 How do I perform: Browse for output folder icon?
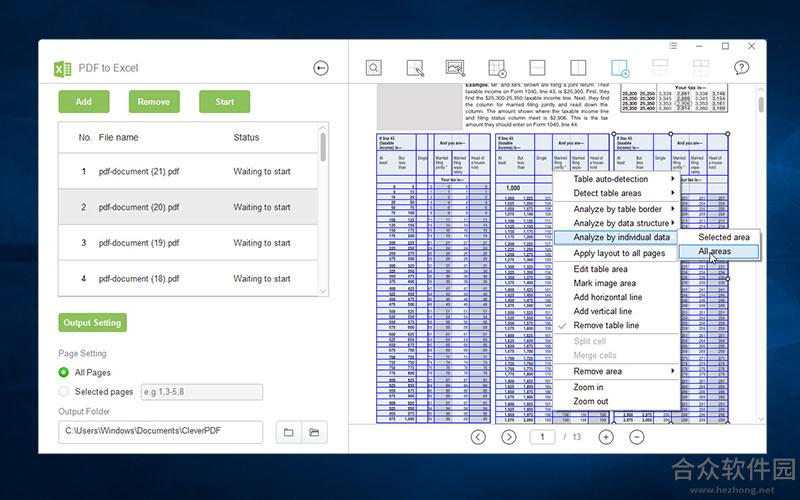(289, 432)
